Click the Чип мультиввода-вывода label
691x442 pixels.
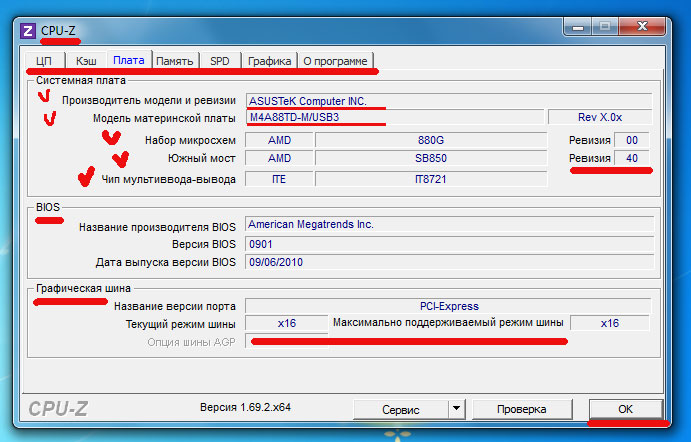coord(168,179)
